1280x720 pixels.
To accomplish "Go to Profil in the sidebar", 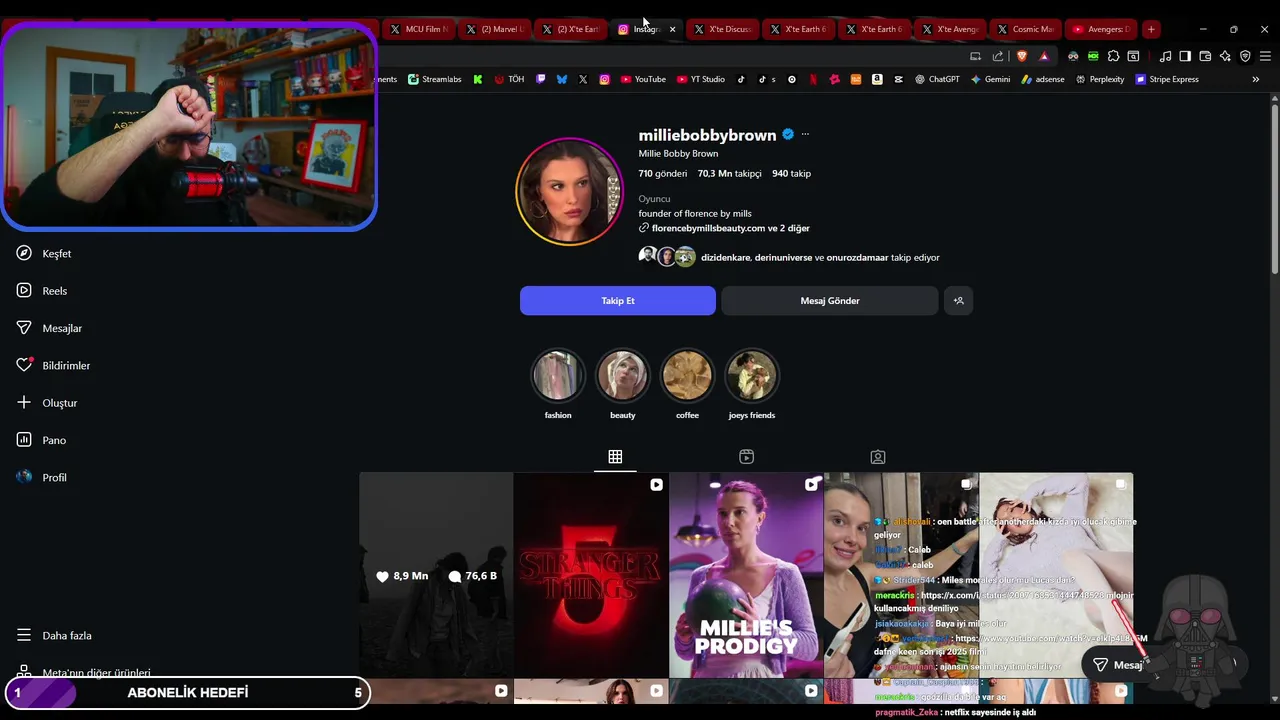I will (41, 478).
